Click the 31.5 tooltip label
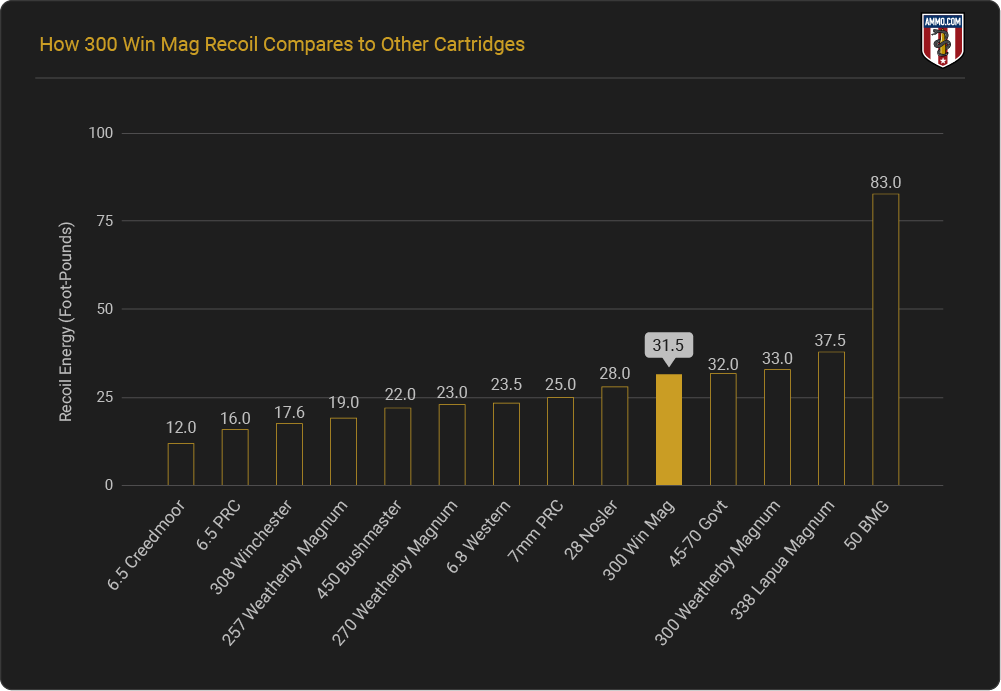 [x=669, y=345]
